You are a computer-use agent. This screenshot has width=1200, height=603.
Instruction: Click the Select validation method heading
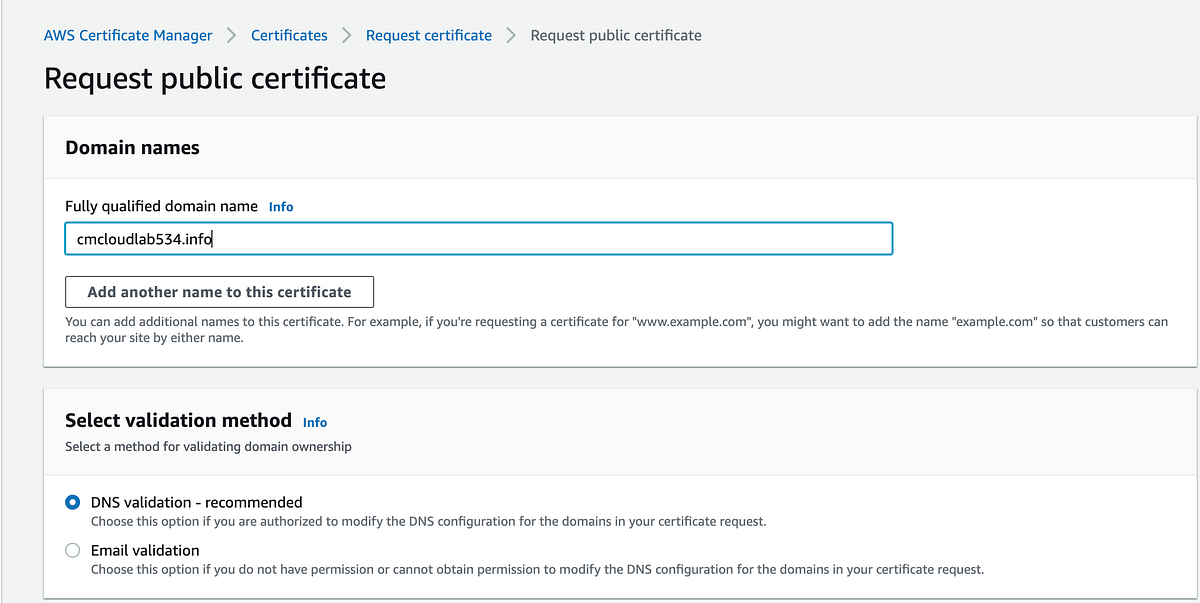(x=178, y=420)
